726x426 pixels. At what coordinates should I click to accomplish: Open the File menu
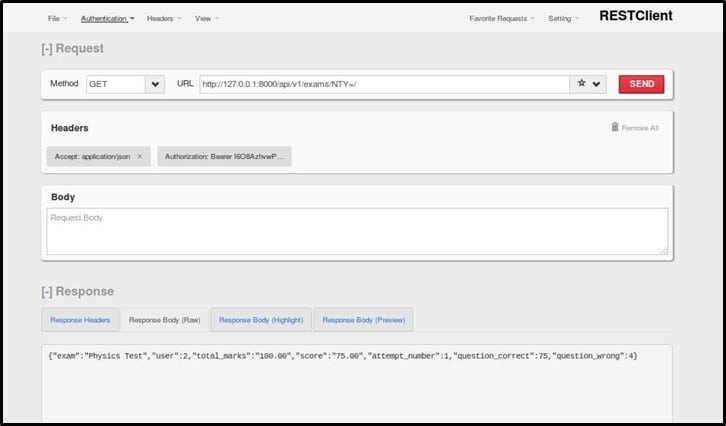click(x=58, y=18)
